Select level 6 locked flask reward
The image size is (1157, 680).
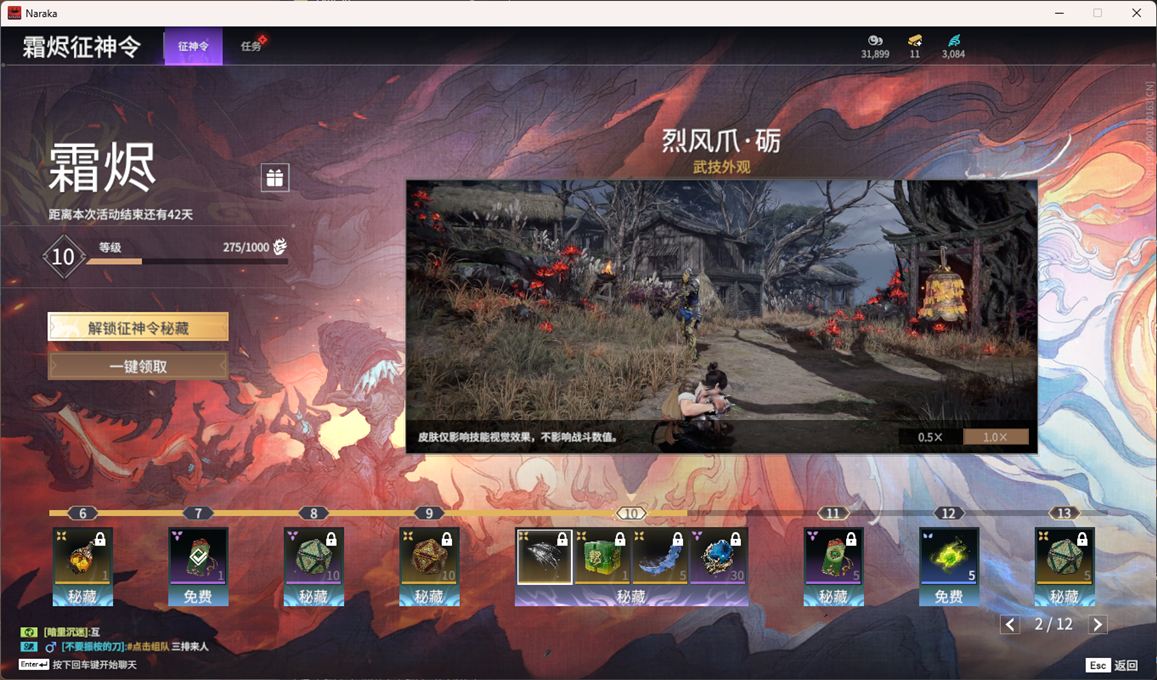tap(83, 555)
